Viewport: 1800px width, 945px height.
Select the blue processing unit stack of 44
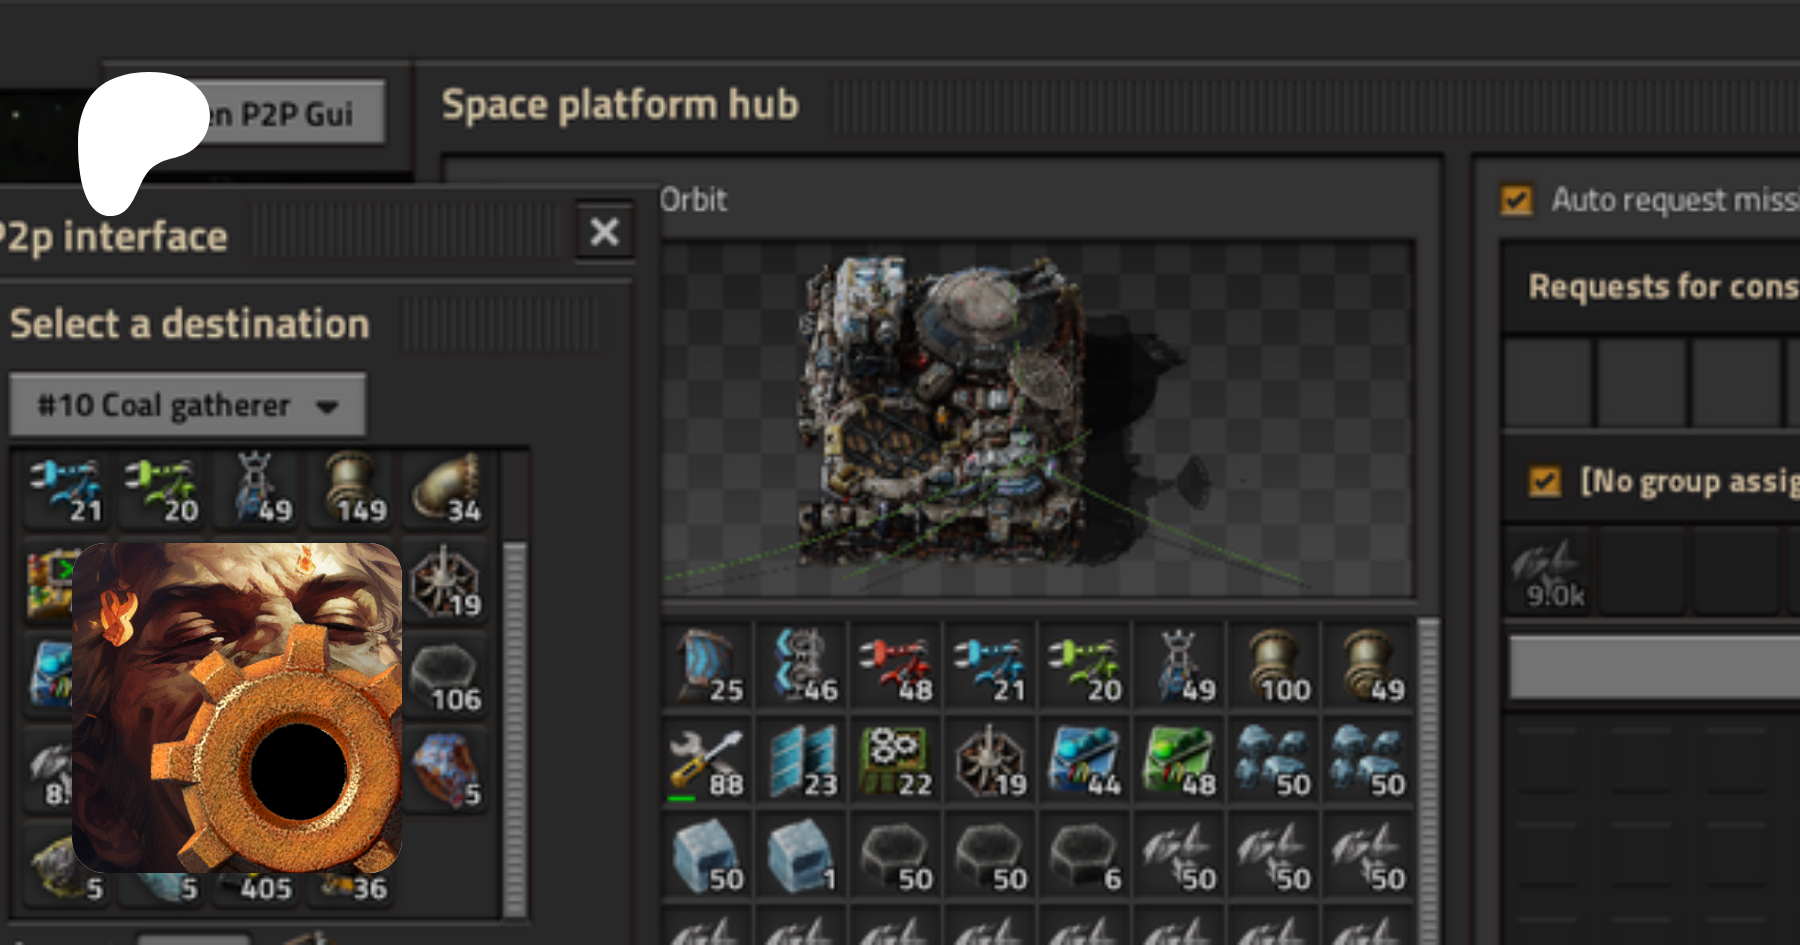point(1085,762)
